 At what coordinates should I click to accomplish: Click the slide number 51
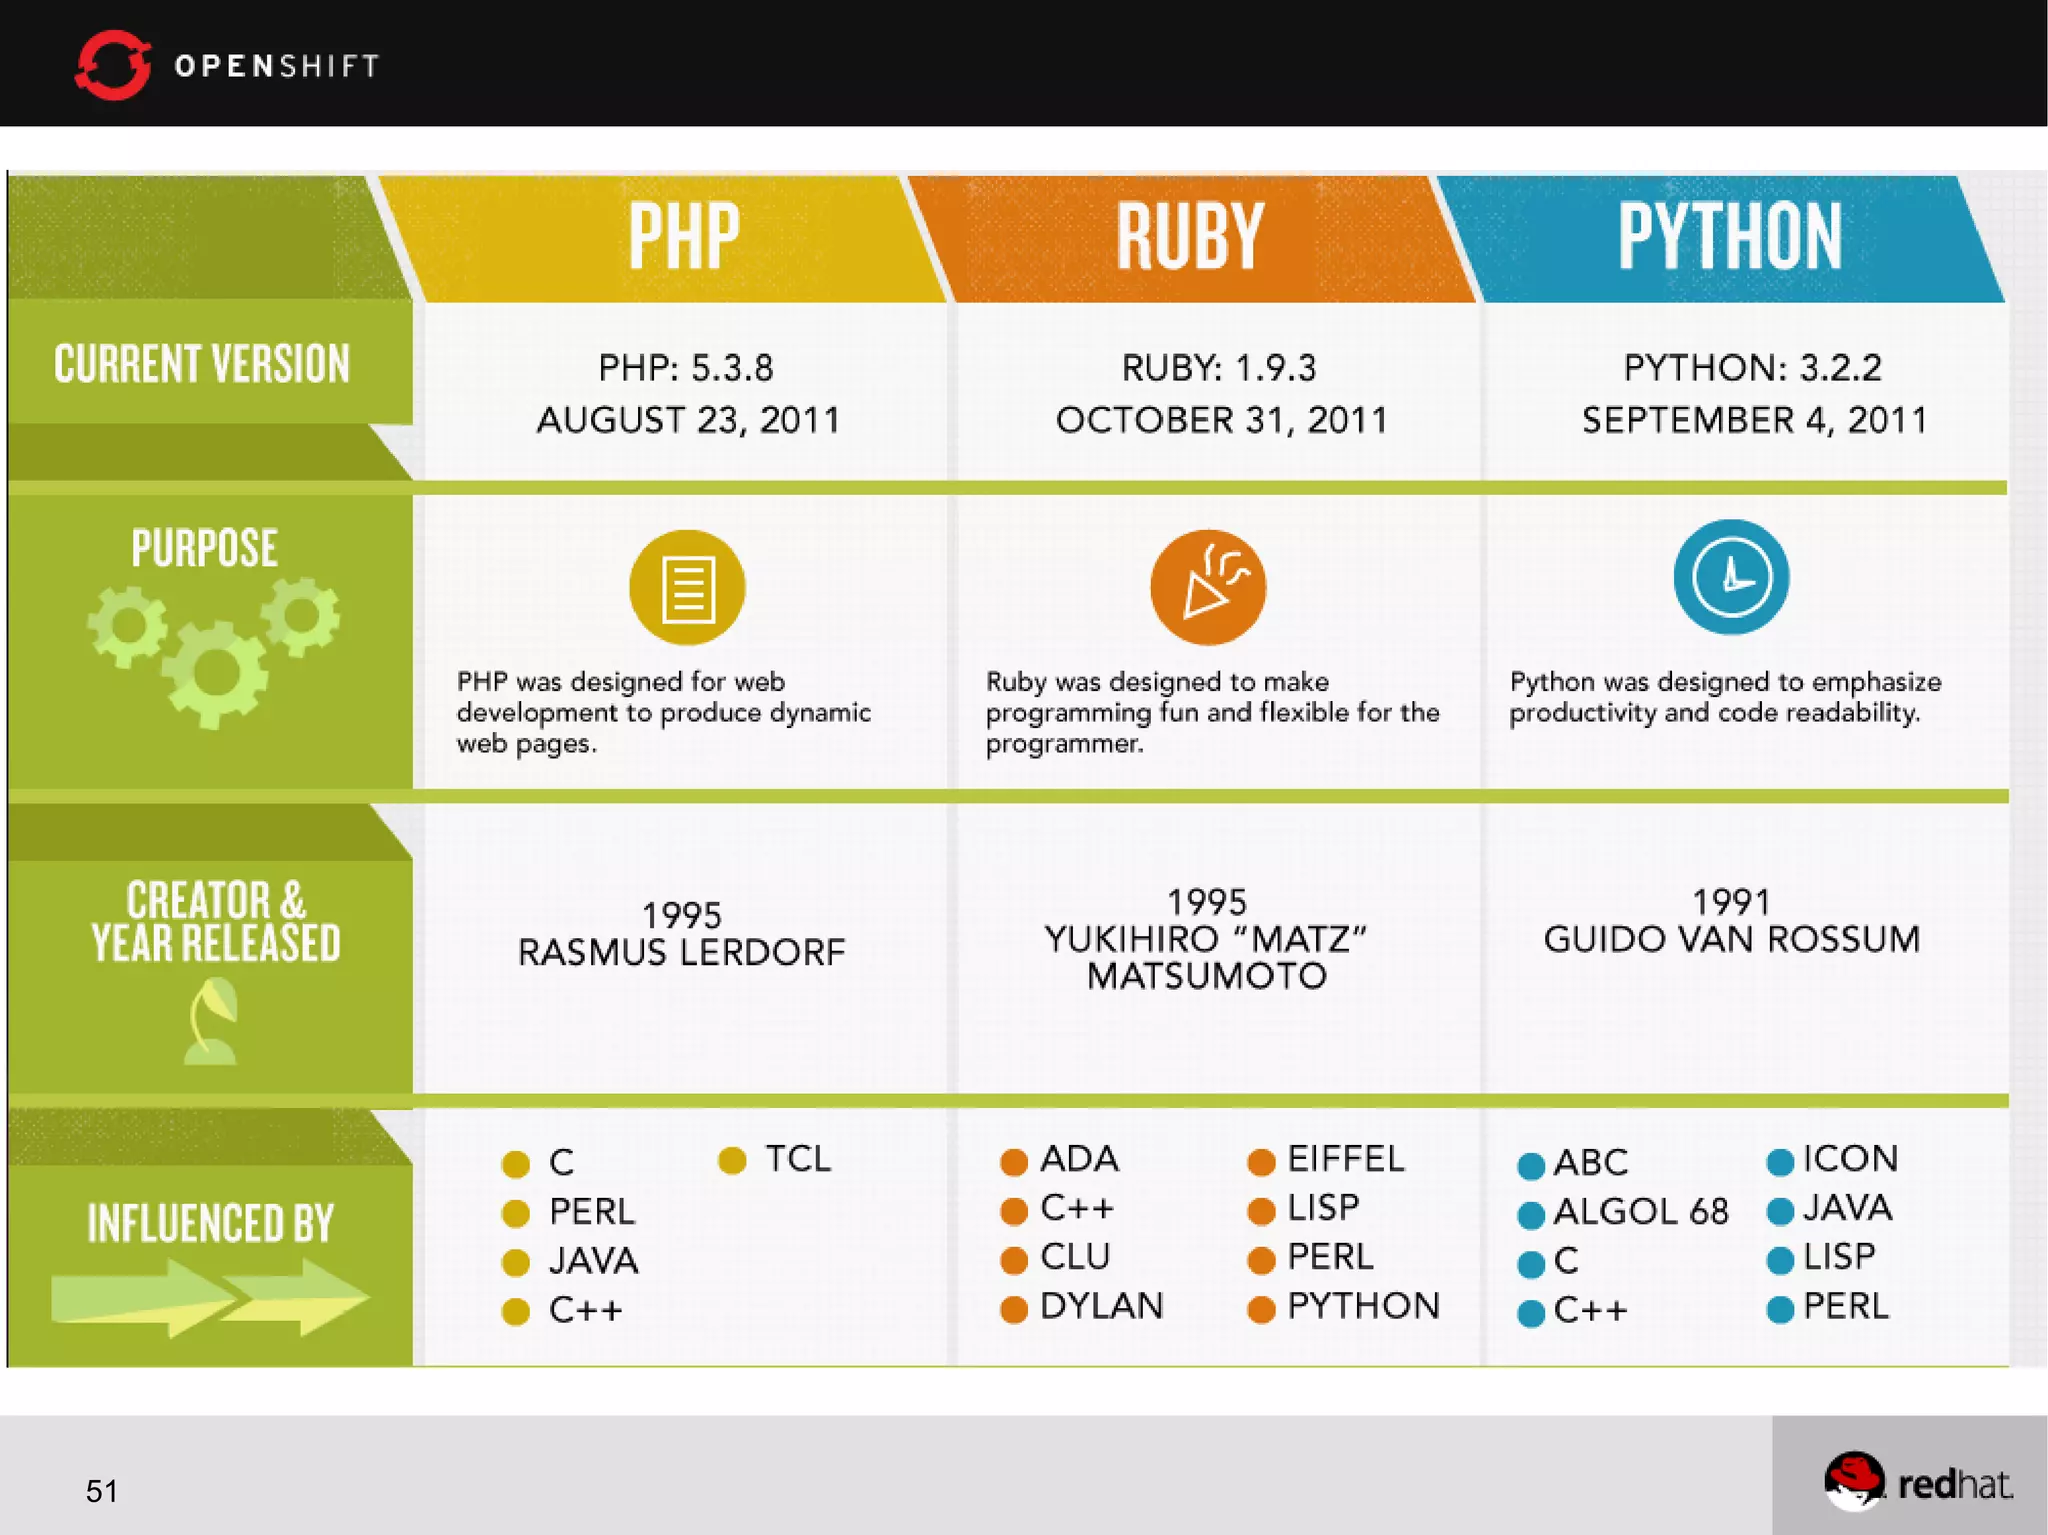(x=102, y=1491)
